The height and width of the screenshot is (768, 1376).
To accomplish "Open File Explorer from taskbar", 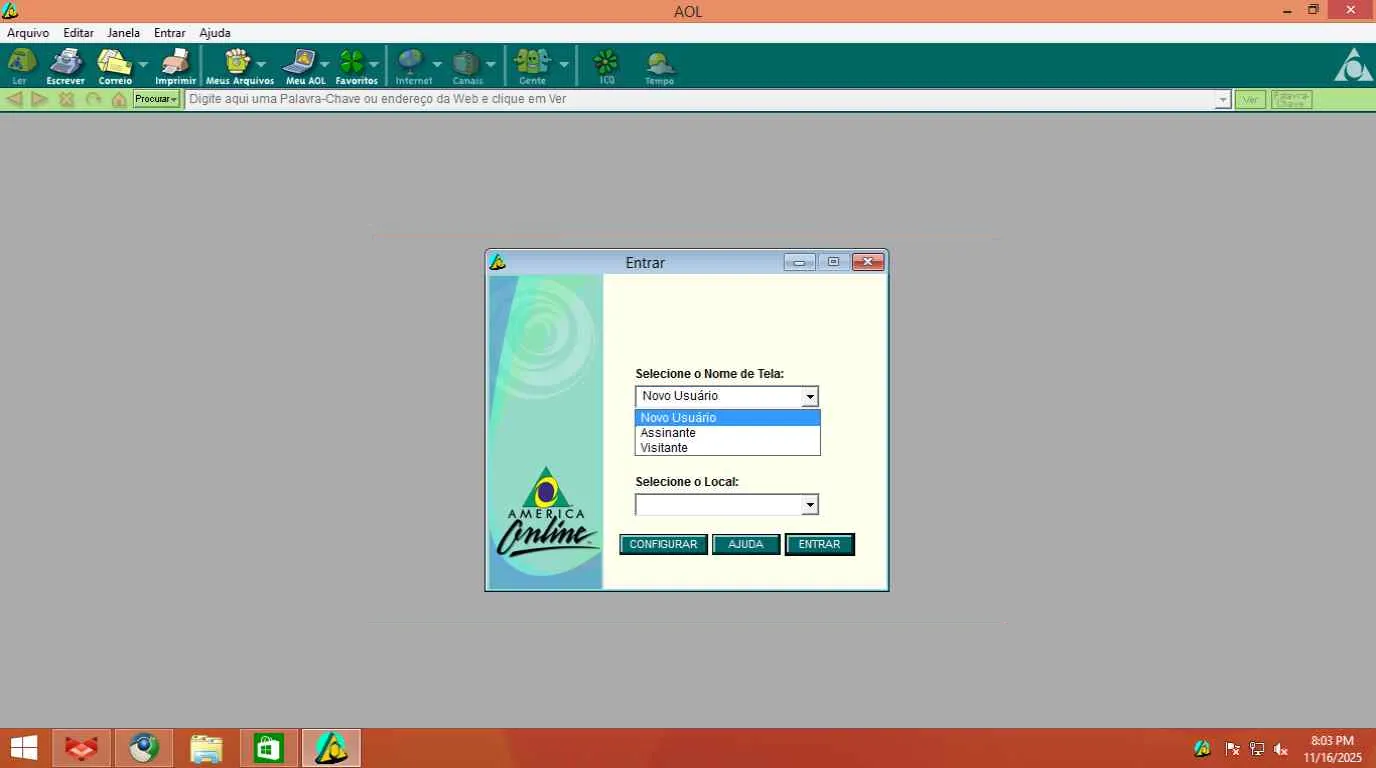I will coord(206,747).
